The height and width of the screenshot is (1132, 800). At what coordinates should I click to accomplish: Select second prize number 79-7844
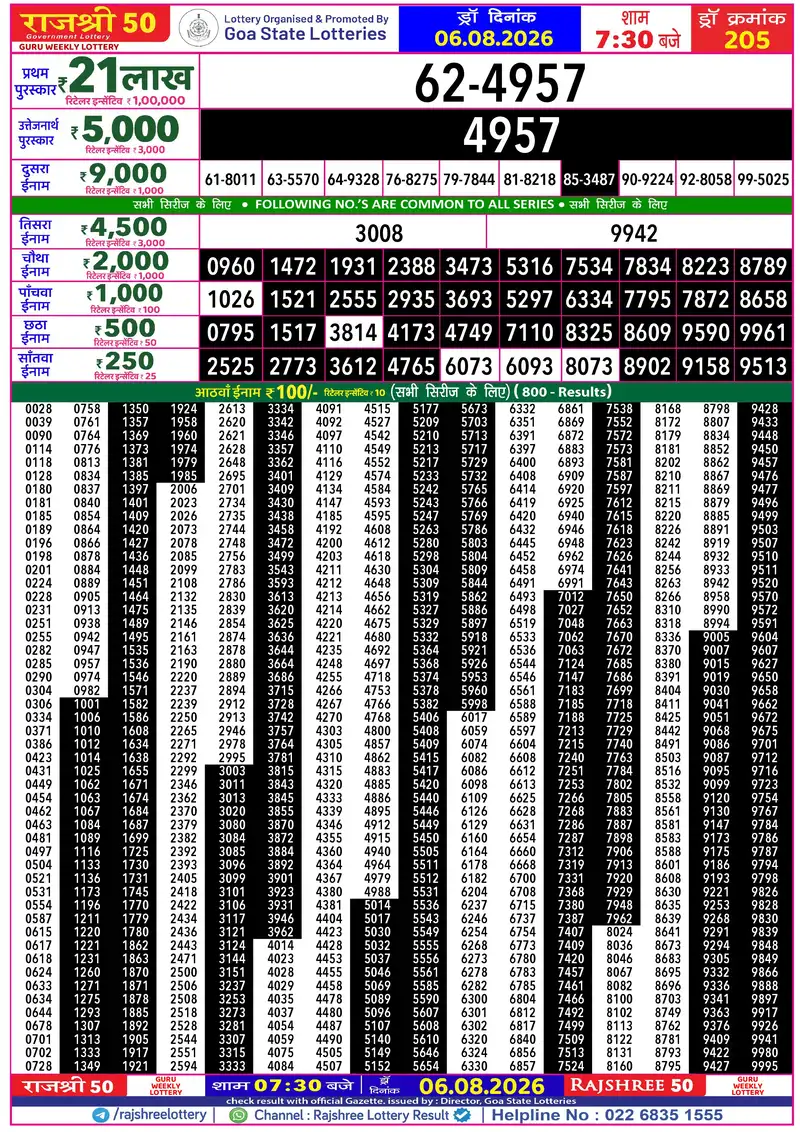(x=469, y=180)
